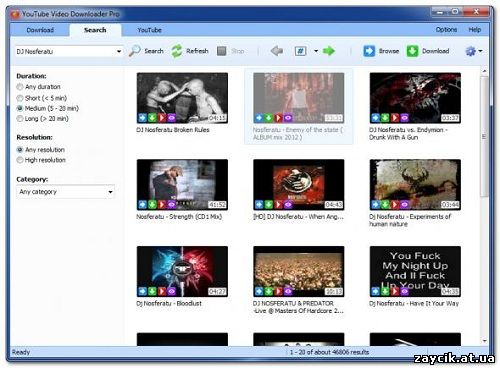Image resolution: width=500 pixels, height=368 pixels.
Task: Click purple preview eye on Bloodlust video
Action: point(172,291)
